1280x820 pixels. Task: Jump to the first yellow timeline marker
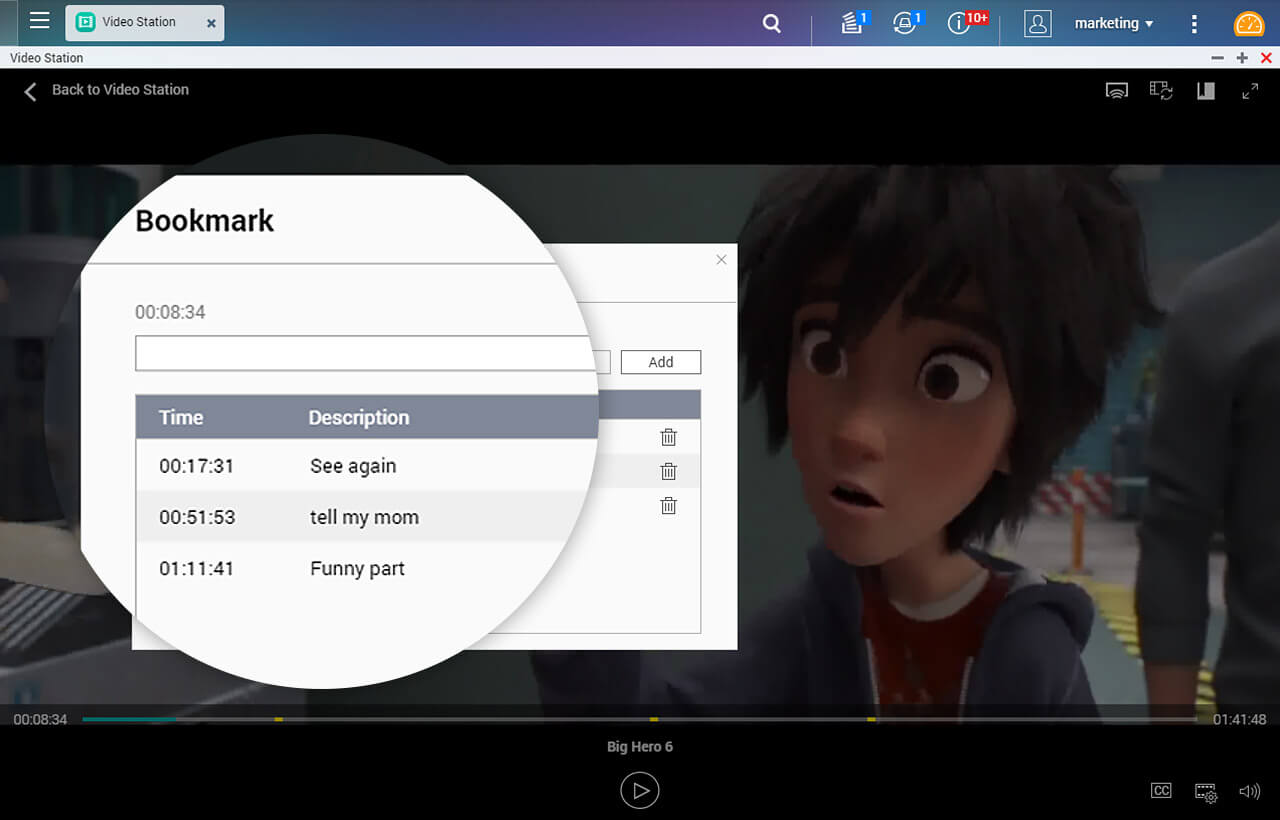click(x=279, y=719)
